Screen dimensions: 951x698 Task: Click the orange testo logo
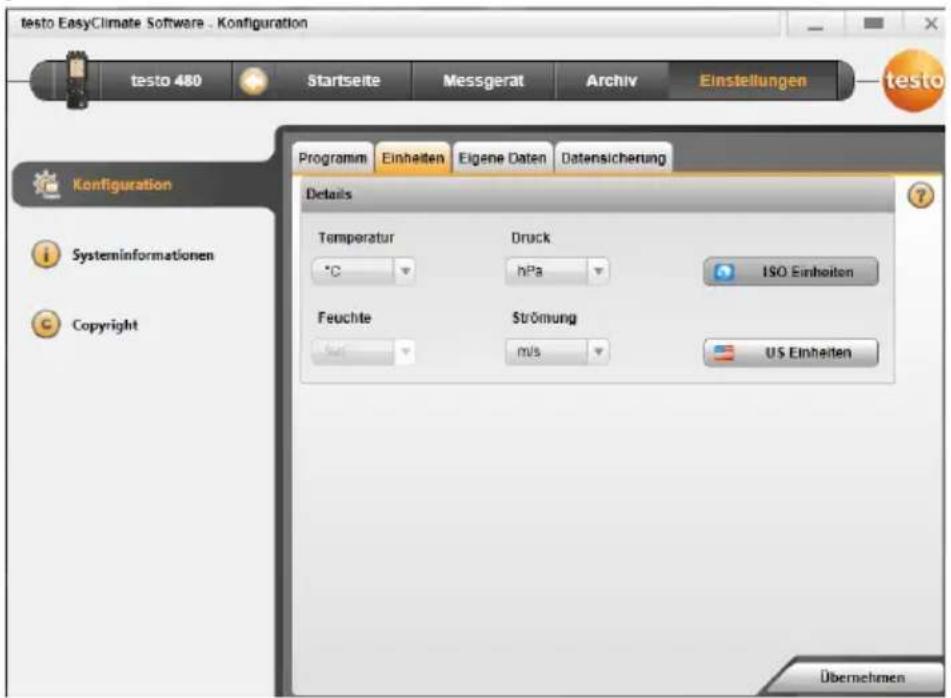click(x=913, y=81)
